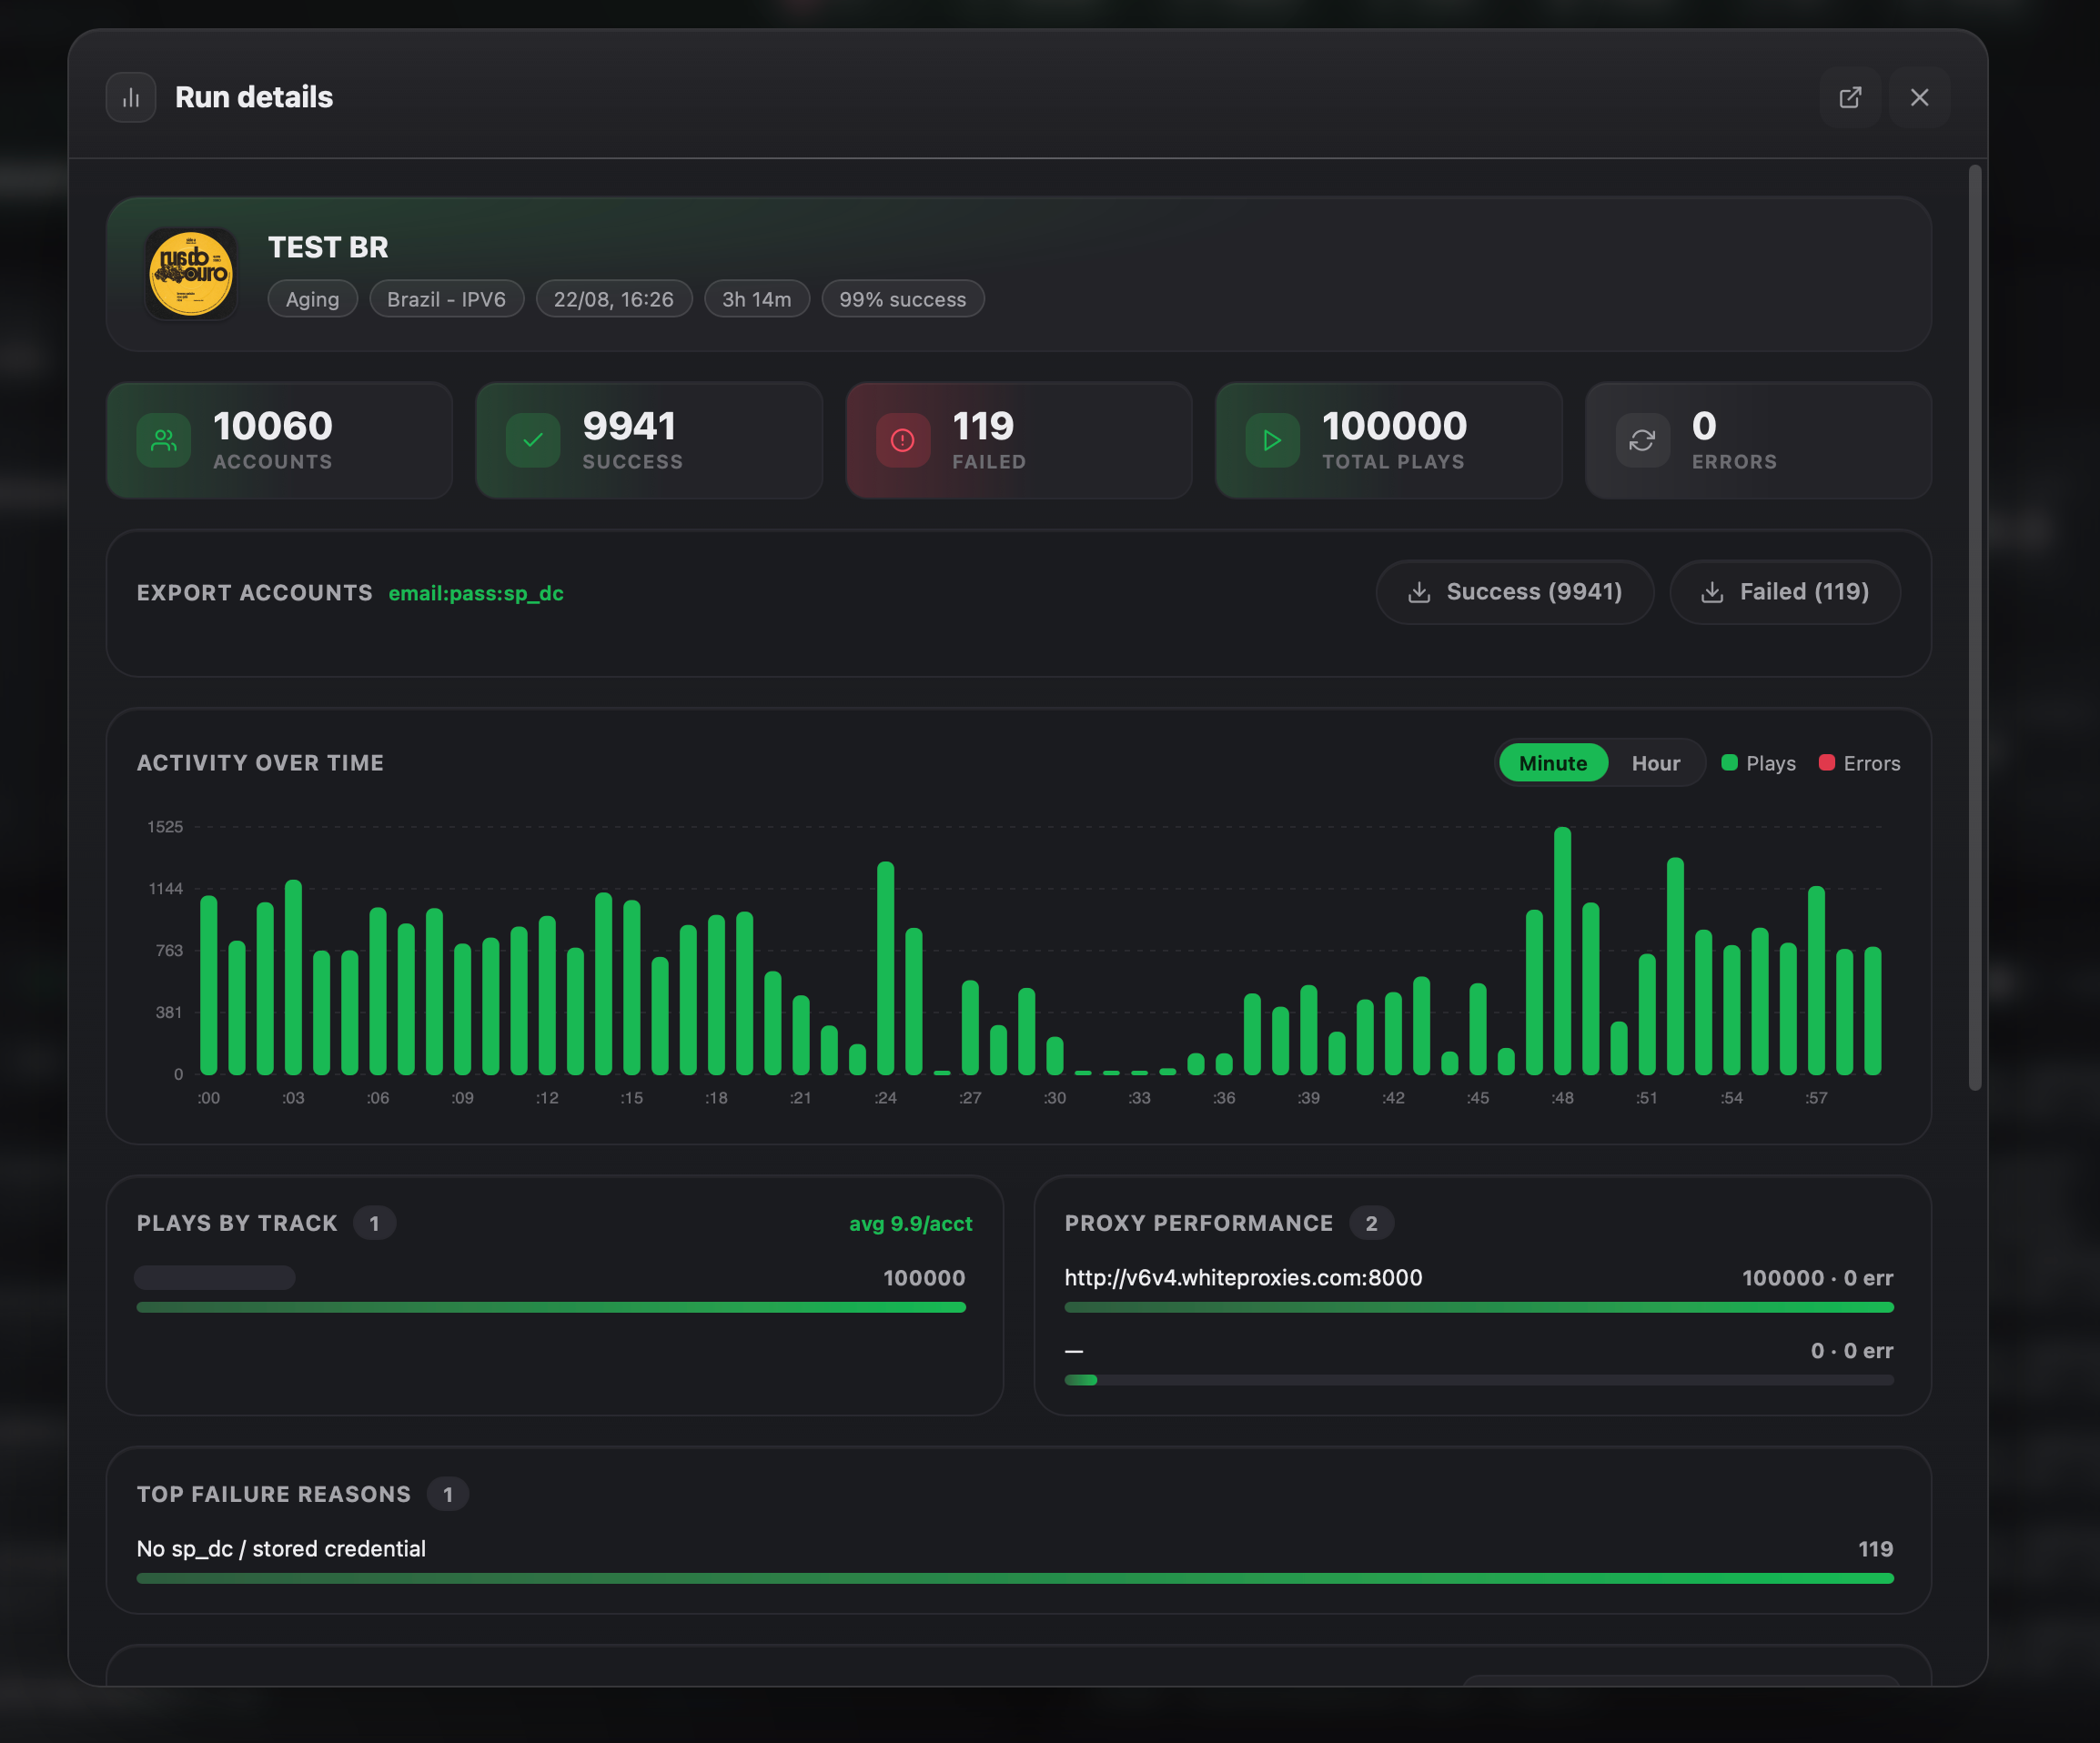The height and width of the screenshot is (1743, 2100).
Task: Click the 10060 Accounts stat card
Action: coord(279,440)
